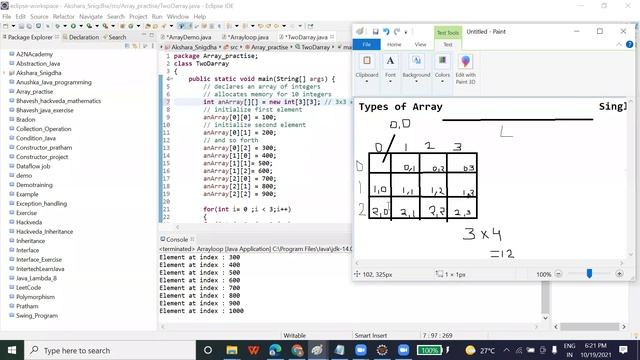Screen dimensions: 640x360
Task: Select the Array_practise project in Package Explorer
Action: [x=34, y=92]
